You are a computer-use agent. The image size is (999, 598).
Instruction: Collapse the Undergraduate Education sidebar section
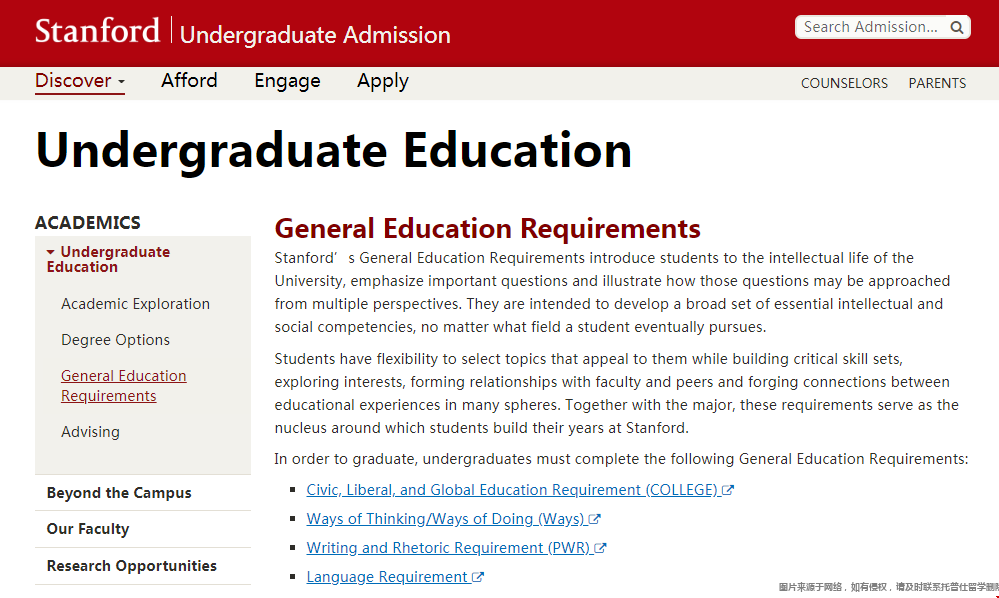click(108, 259)
